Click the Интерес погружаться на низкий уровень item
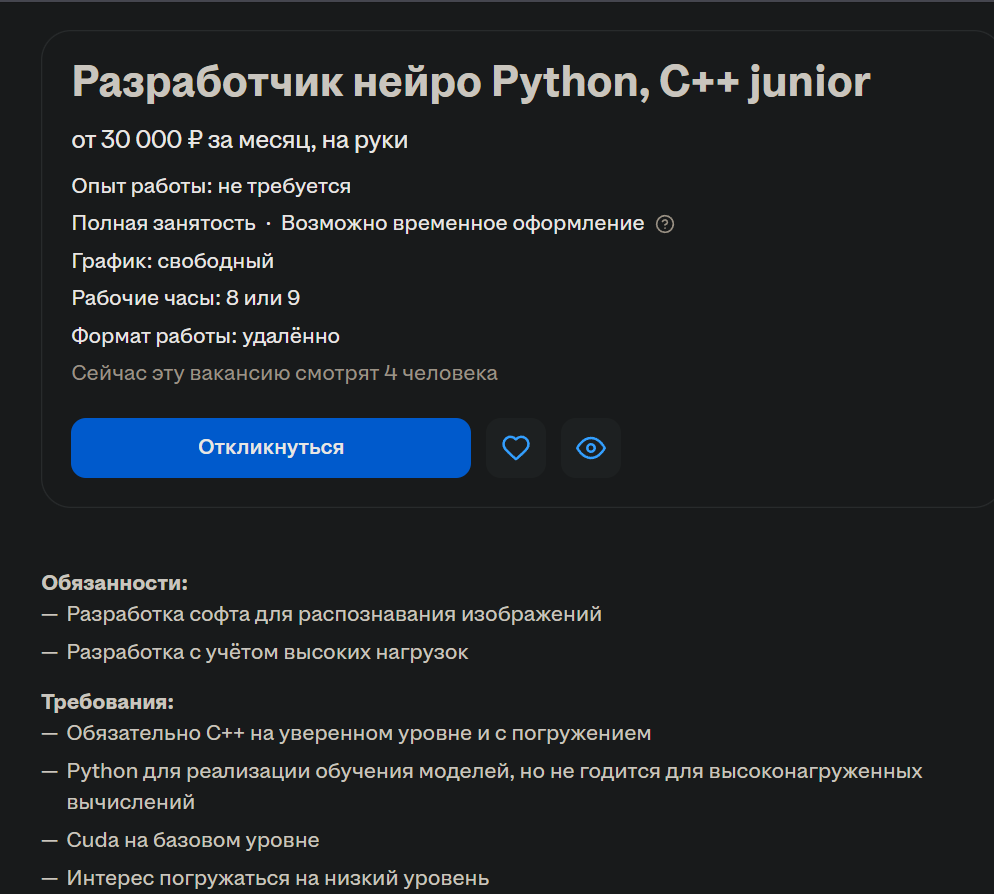 (278, 878)
